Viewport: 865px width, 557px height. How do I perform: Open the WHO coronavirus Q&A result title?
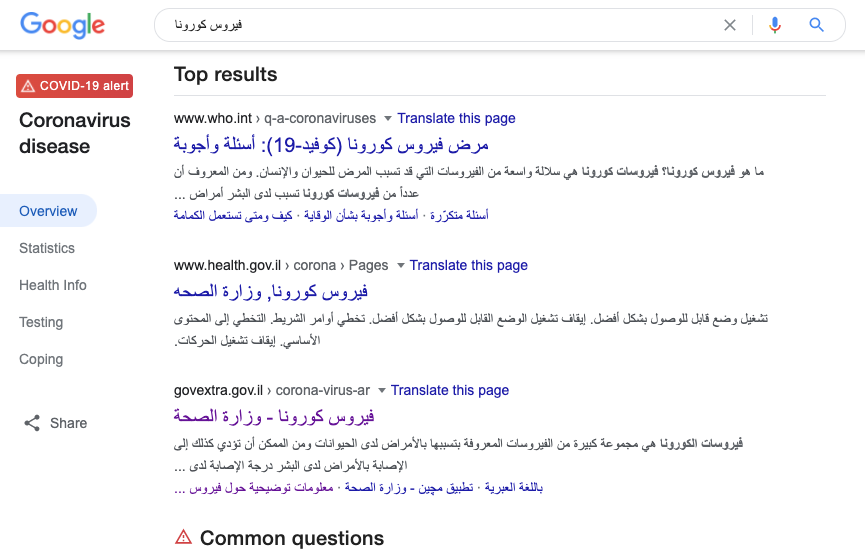click(x=331, y=145)
